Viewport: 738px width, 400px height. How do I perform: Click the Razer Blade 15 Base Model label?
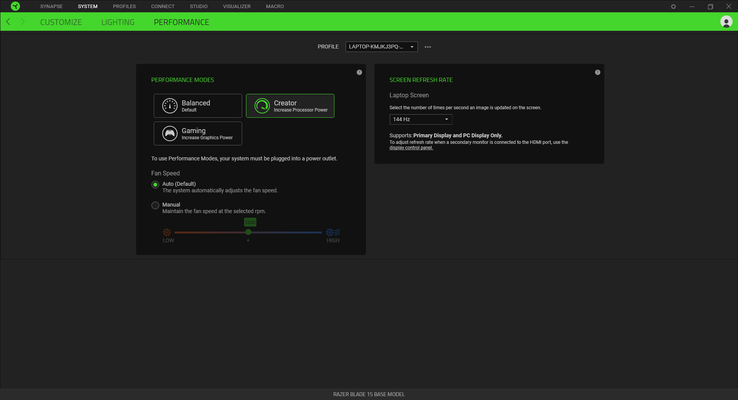coord(369,394)
